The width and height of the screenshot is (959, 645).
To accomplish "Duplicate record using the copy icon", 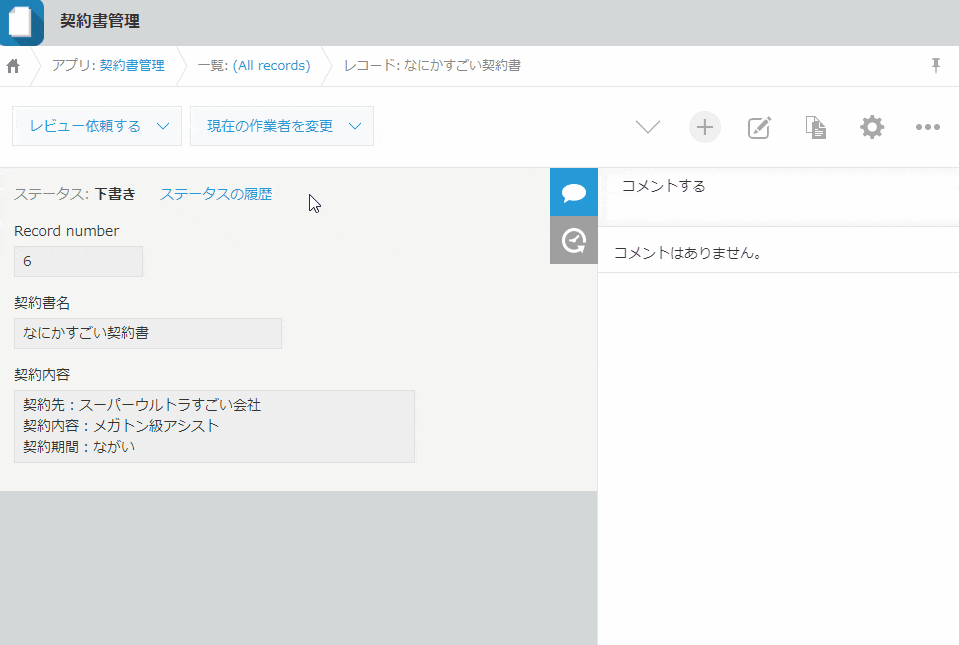I will point(815,127).
